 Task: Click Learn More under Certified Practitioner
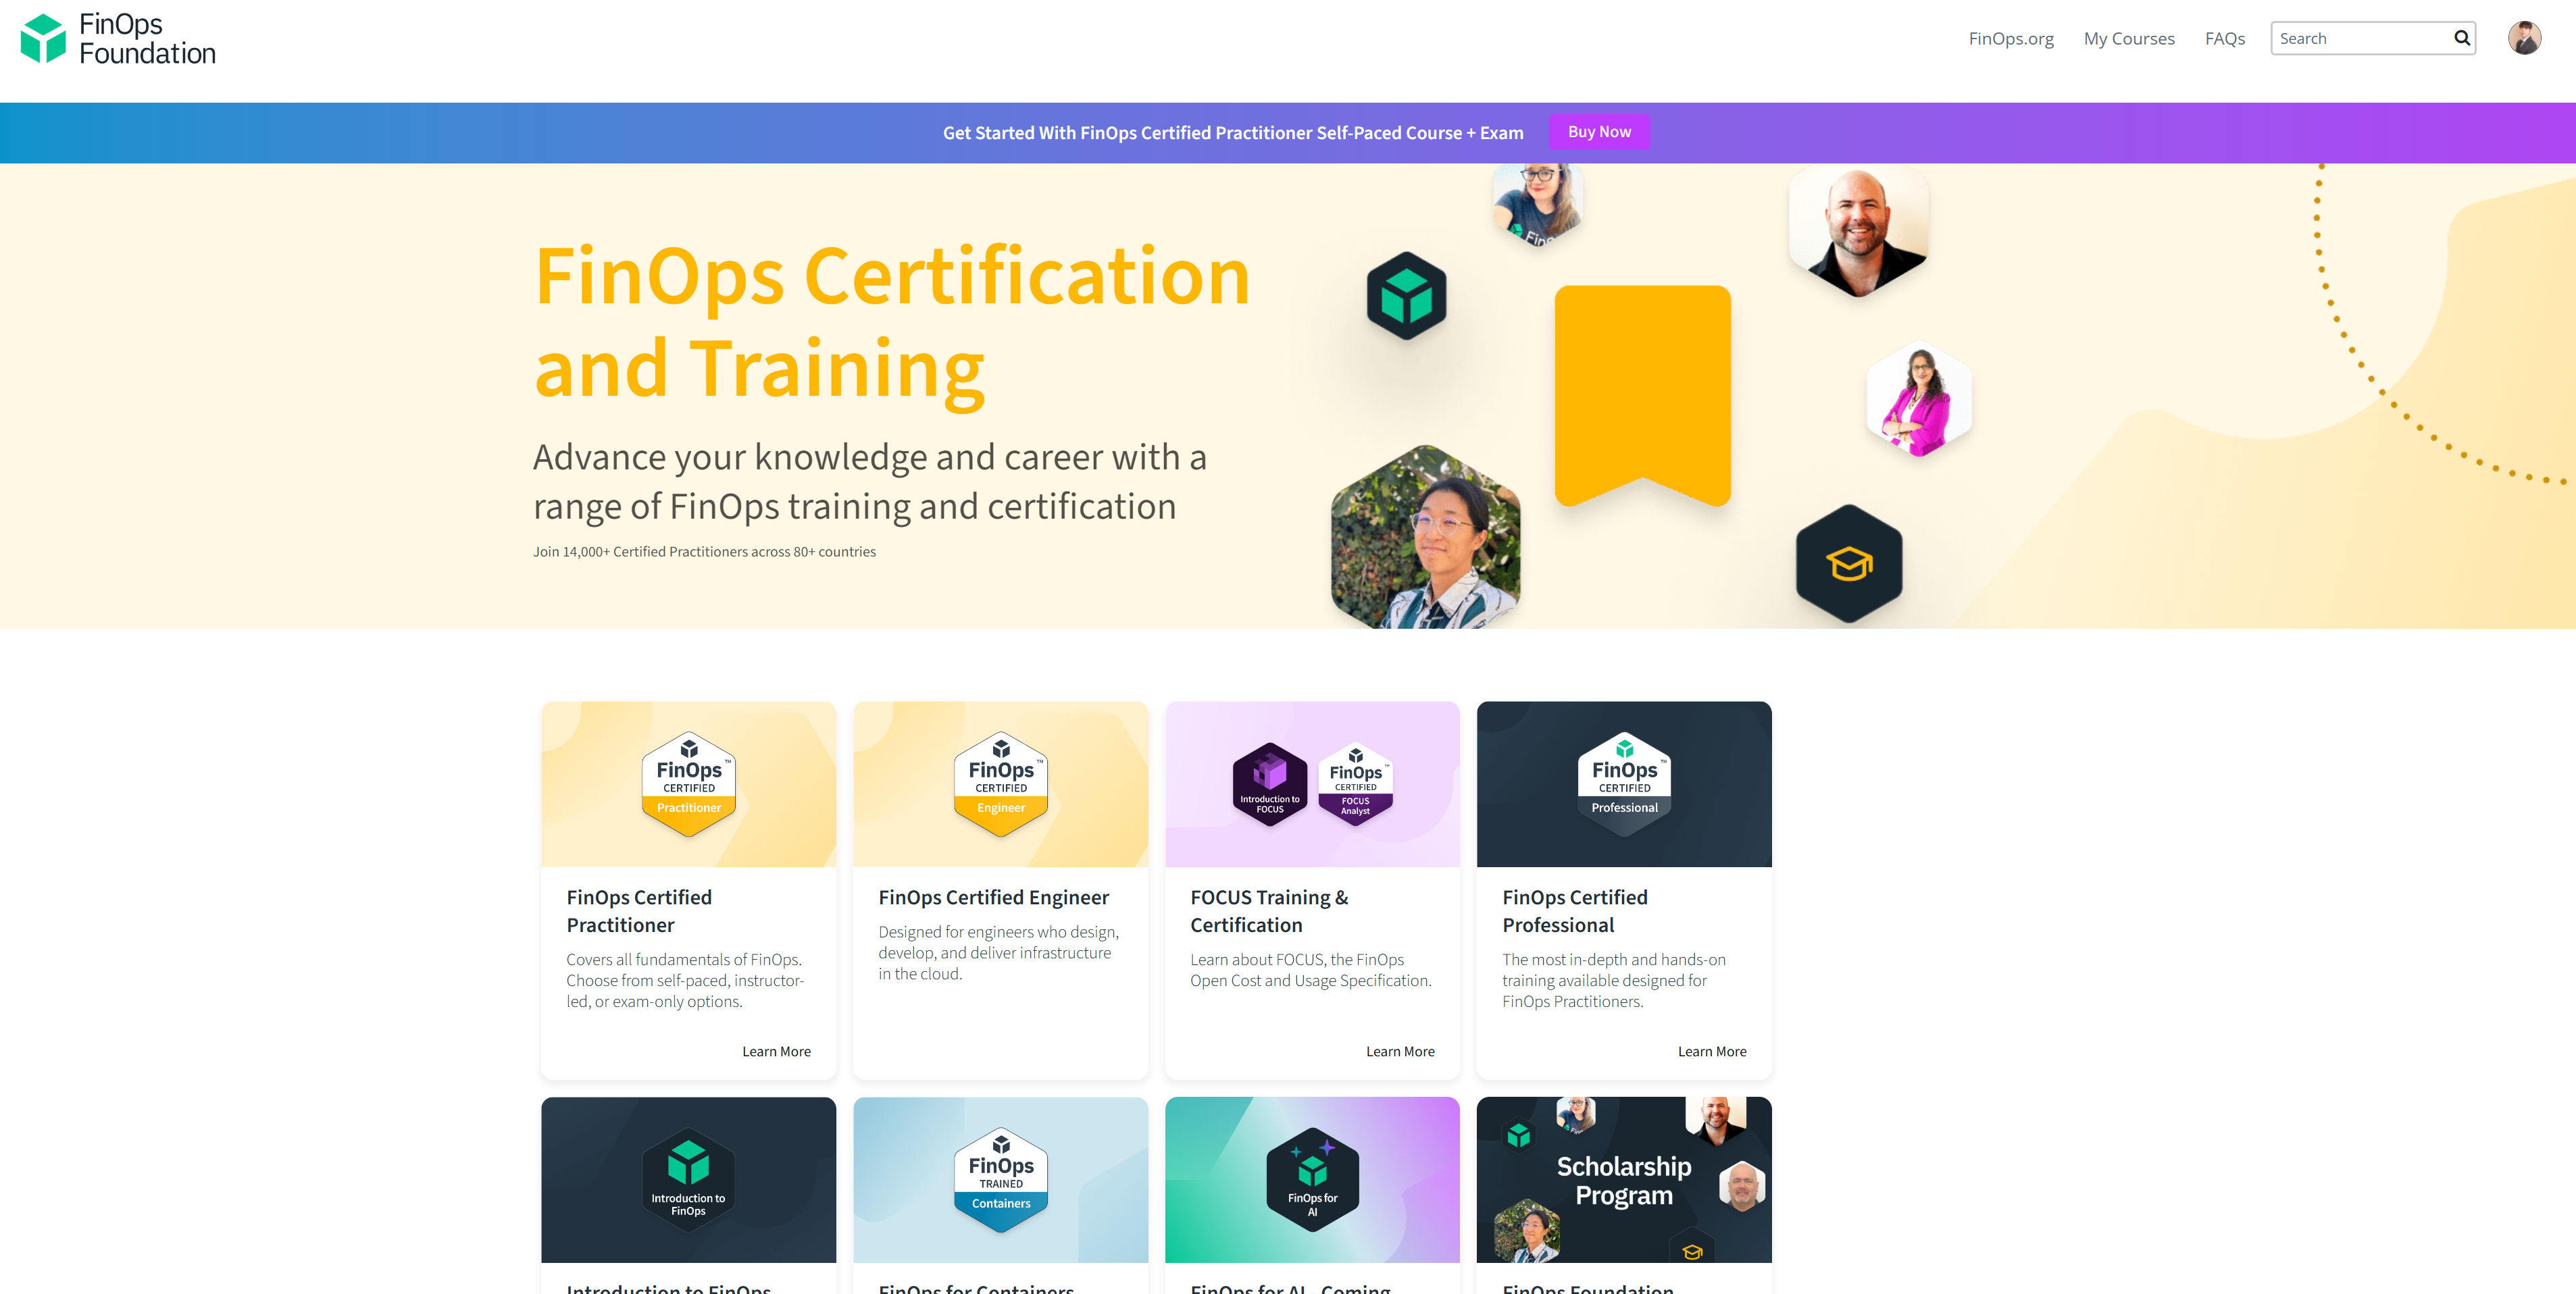(776, 1051)
